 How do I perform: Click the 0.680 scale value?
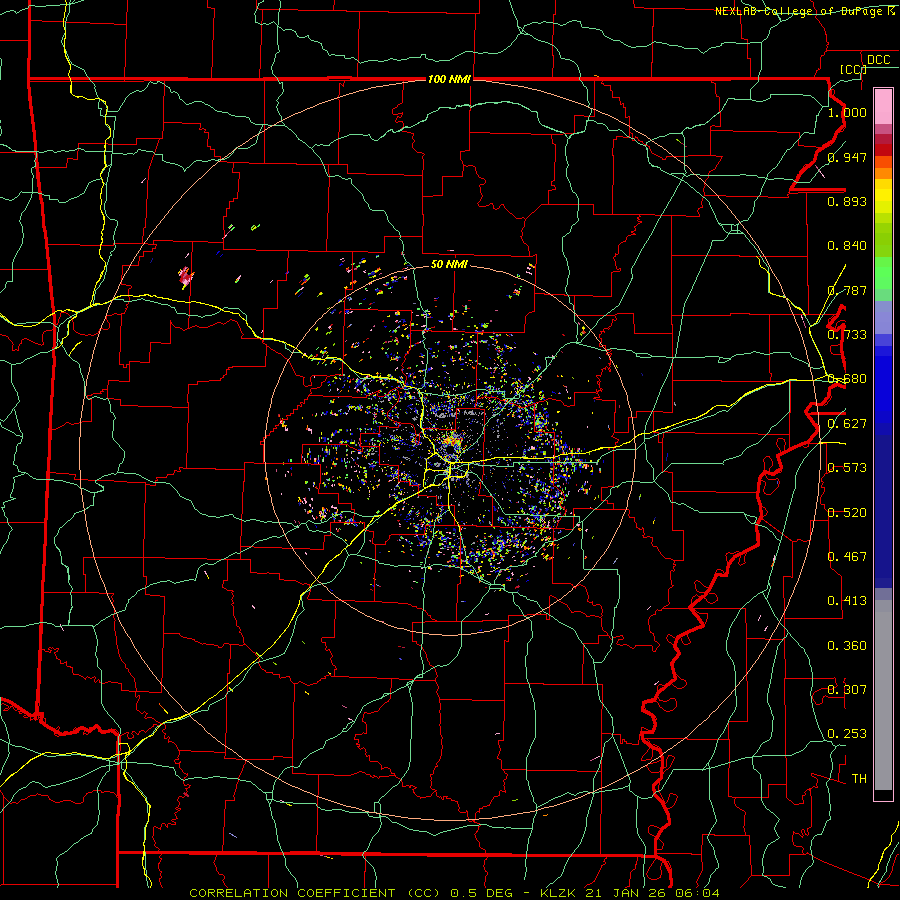[x=847, y=379]
